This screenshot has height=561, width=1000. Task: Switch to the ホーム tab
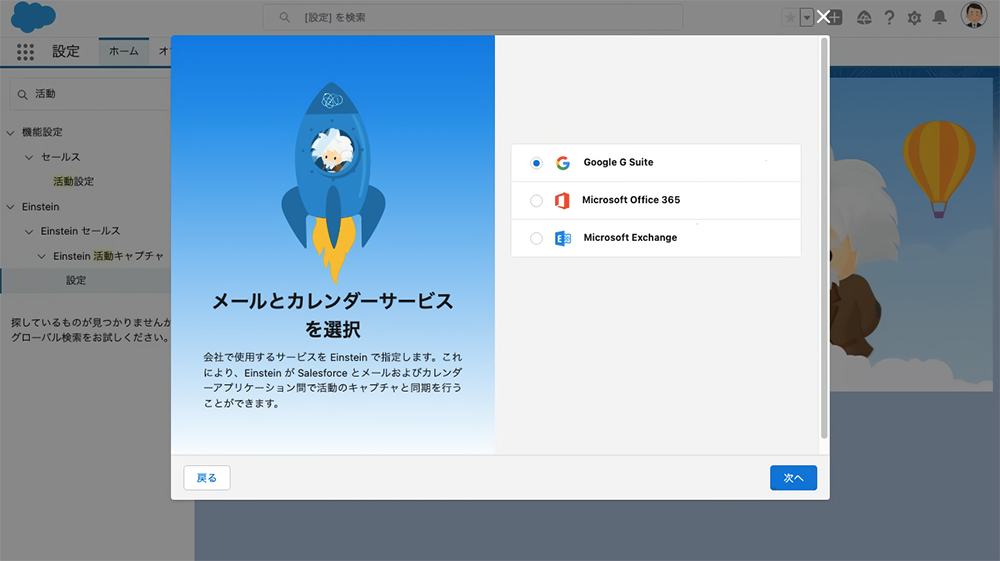124,51
